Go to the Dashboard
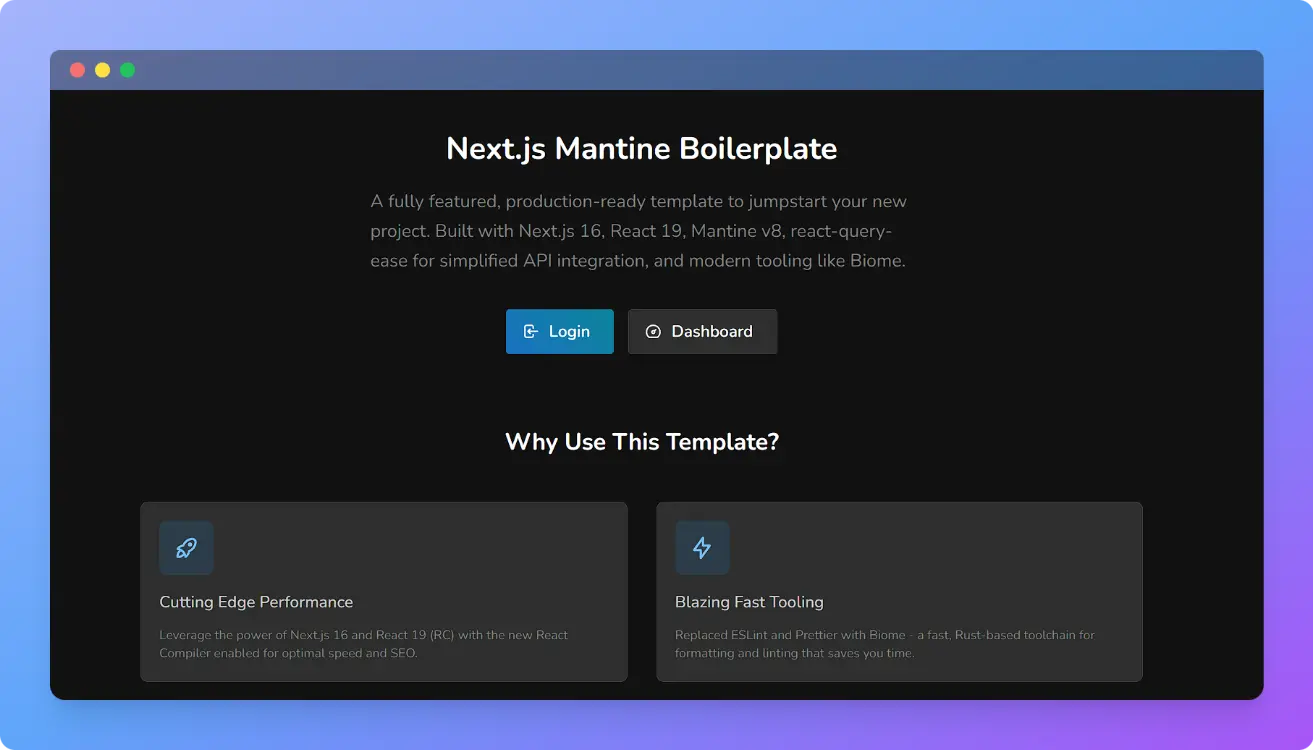This screenshot has height=750, width=1313. pos(702,331)
